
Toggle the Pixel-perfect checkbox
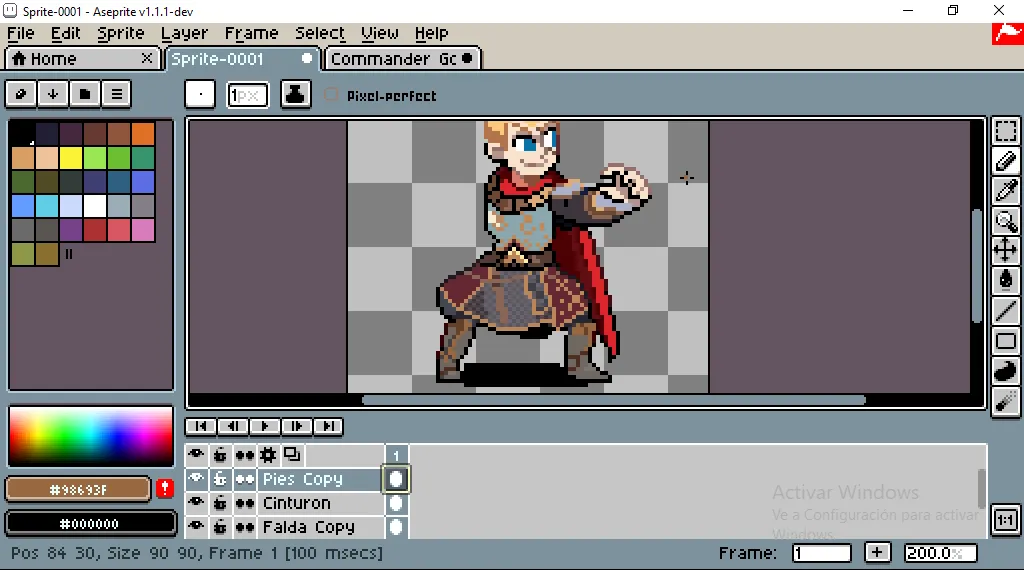[331, 95]
